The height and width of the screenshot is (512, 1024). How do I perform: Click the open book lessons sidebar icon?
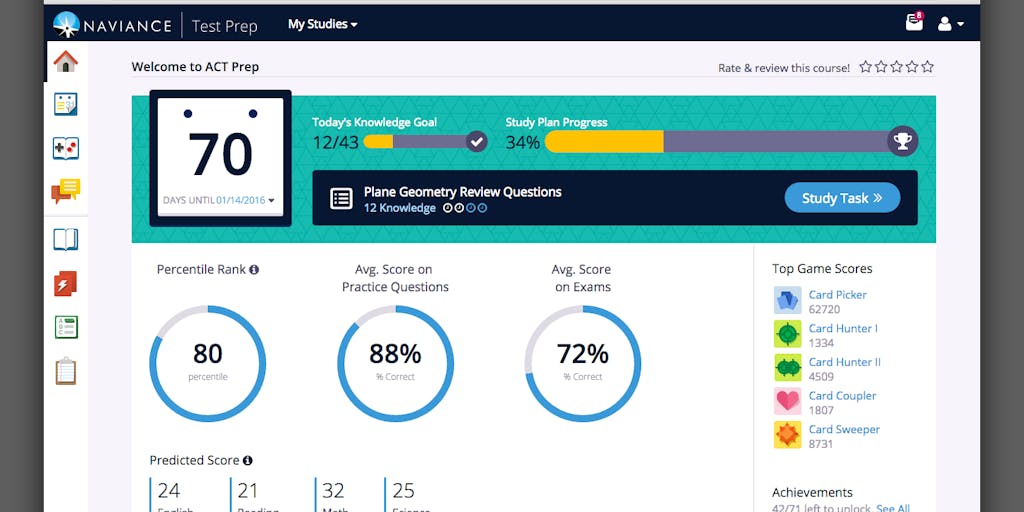(66, 240)
